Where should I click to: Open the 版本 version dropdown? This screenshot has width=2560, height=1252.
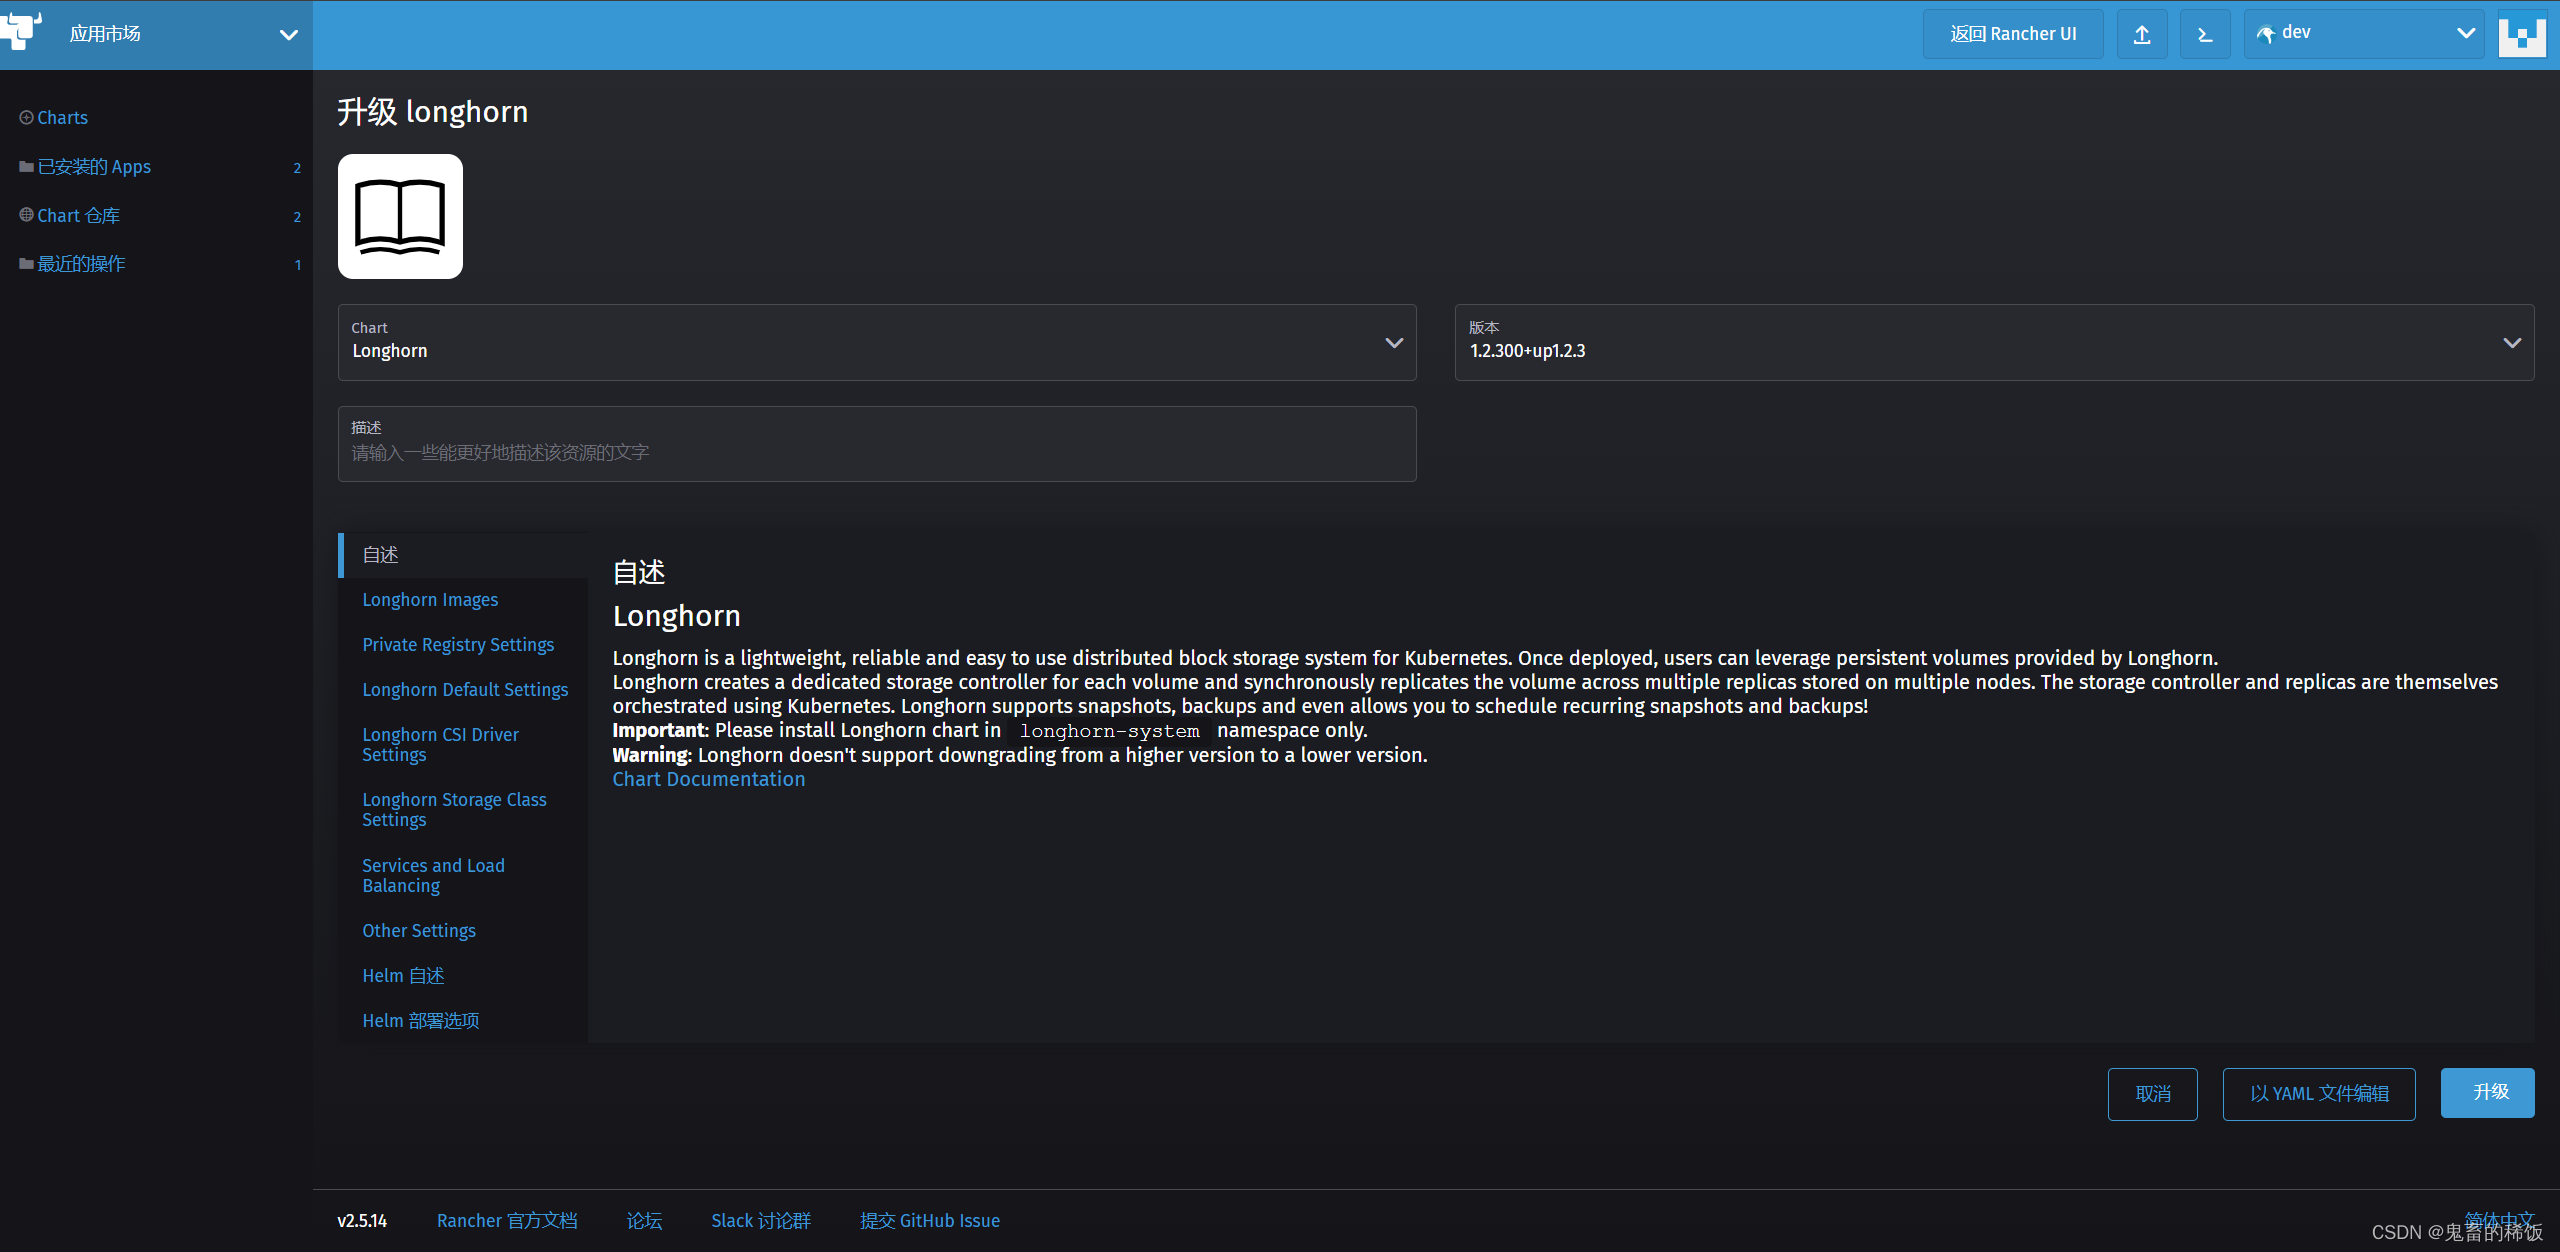(1993, 342)
